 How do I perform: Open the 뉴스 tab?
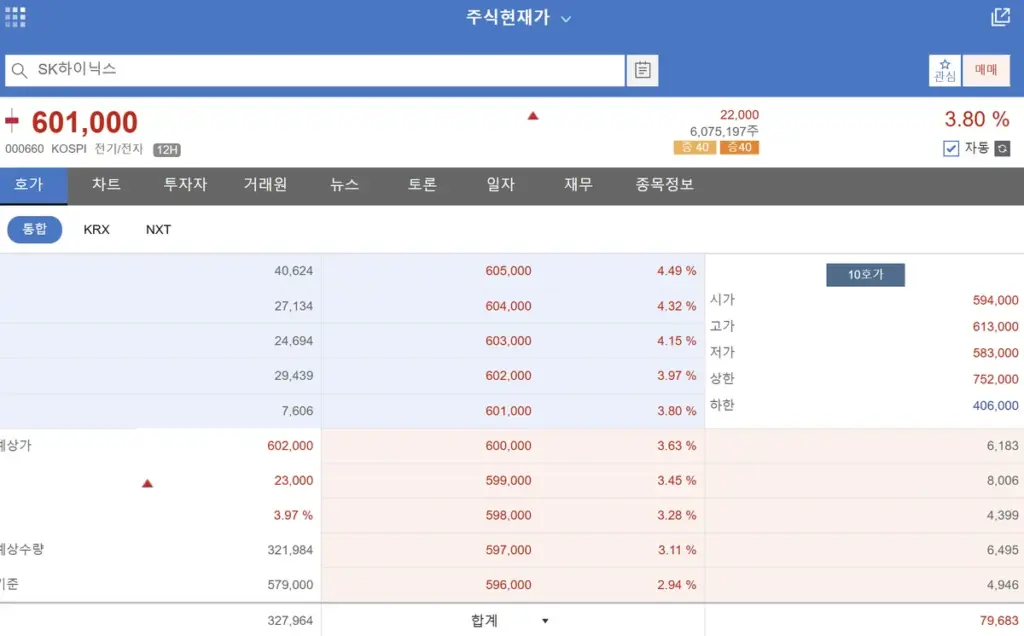click(x=344, y=185)
